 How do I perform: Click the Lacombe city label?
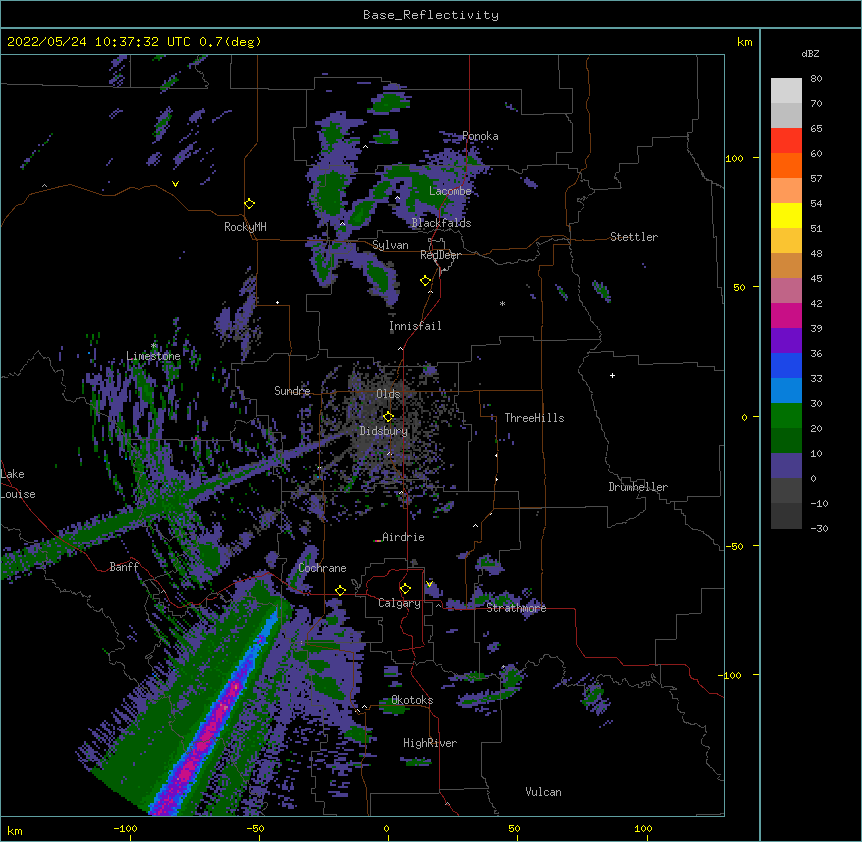point(450,191)
